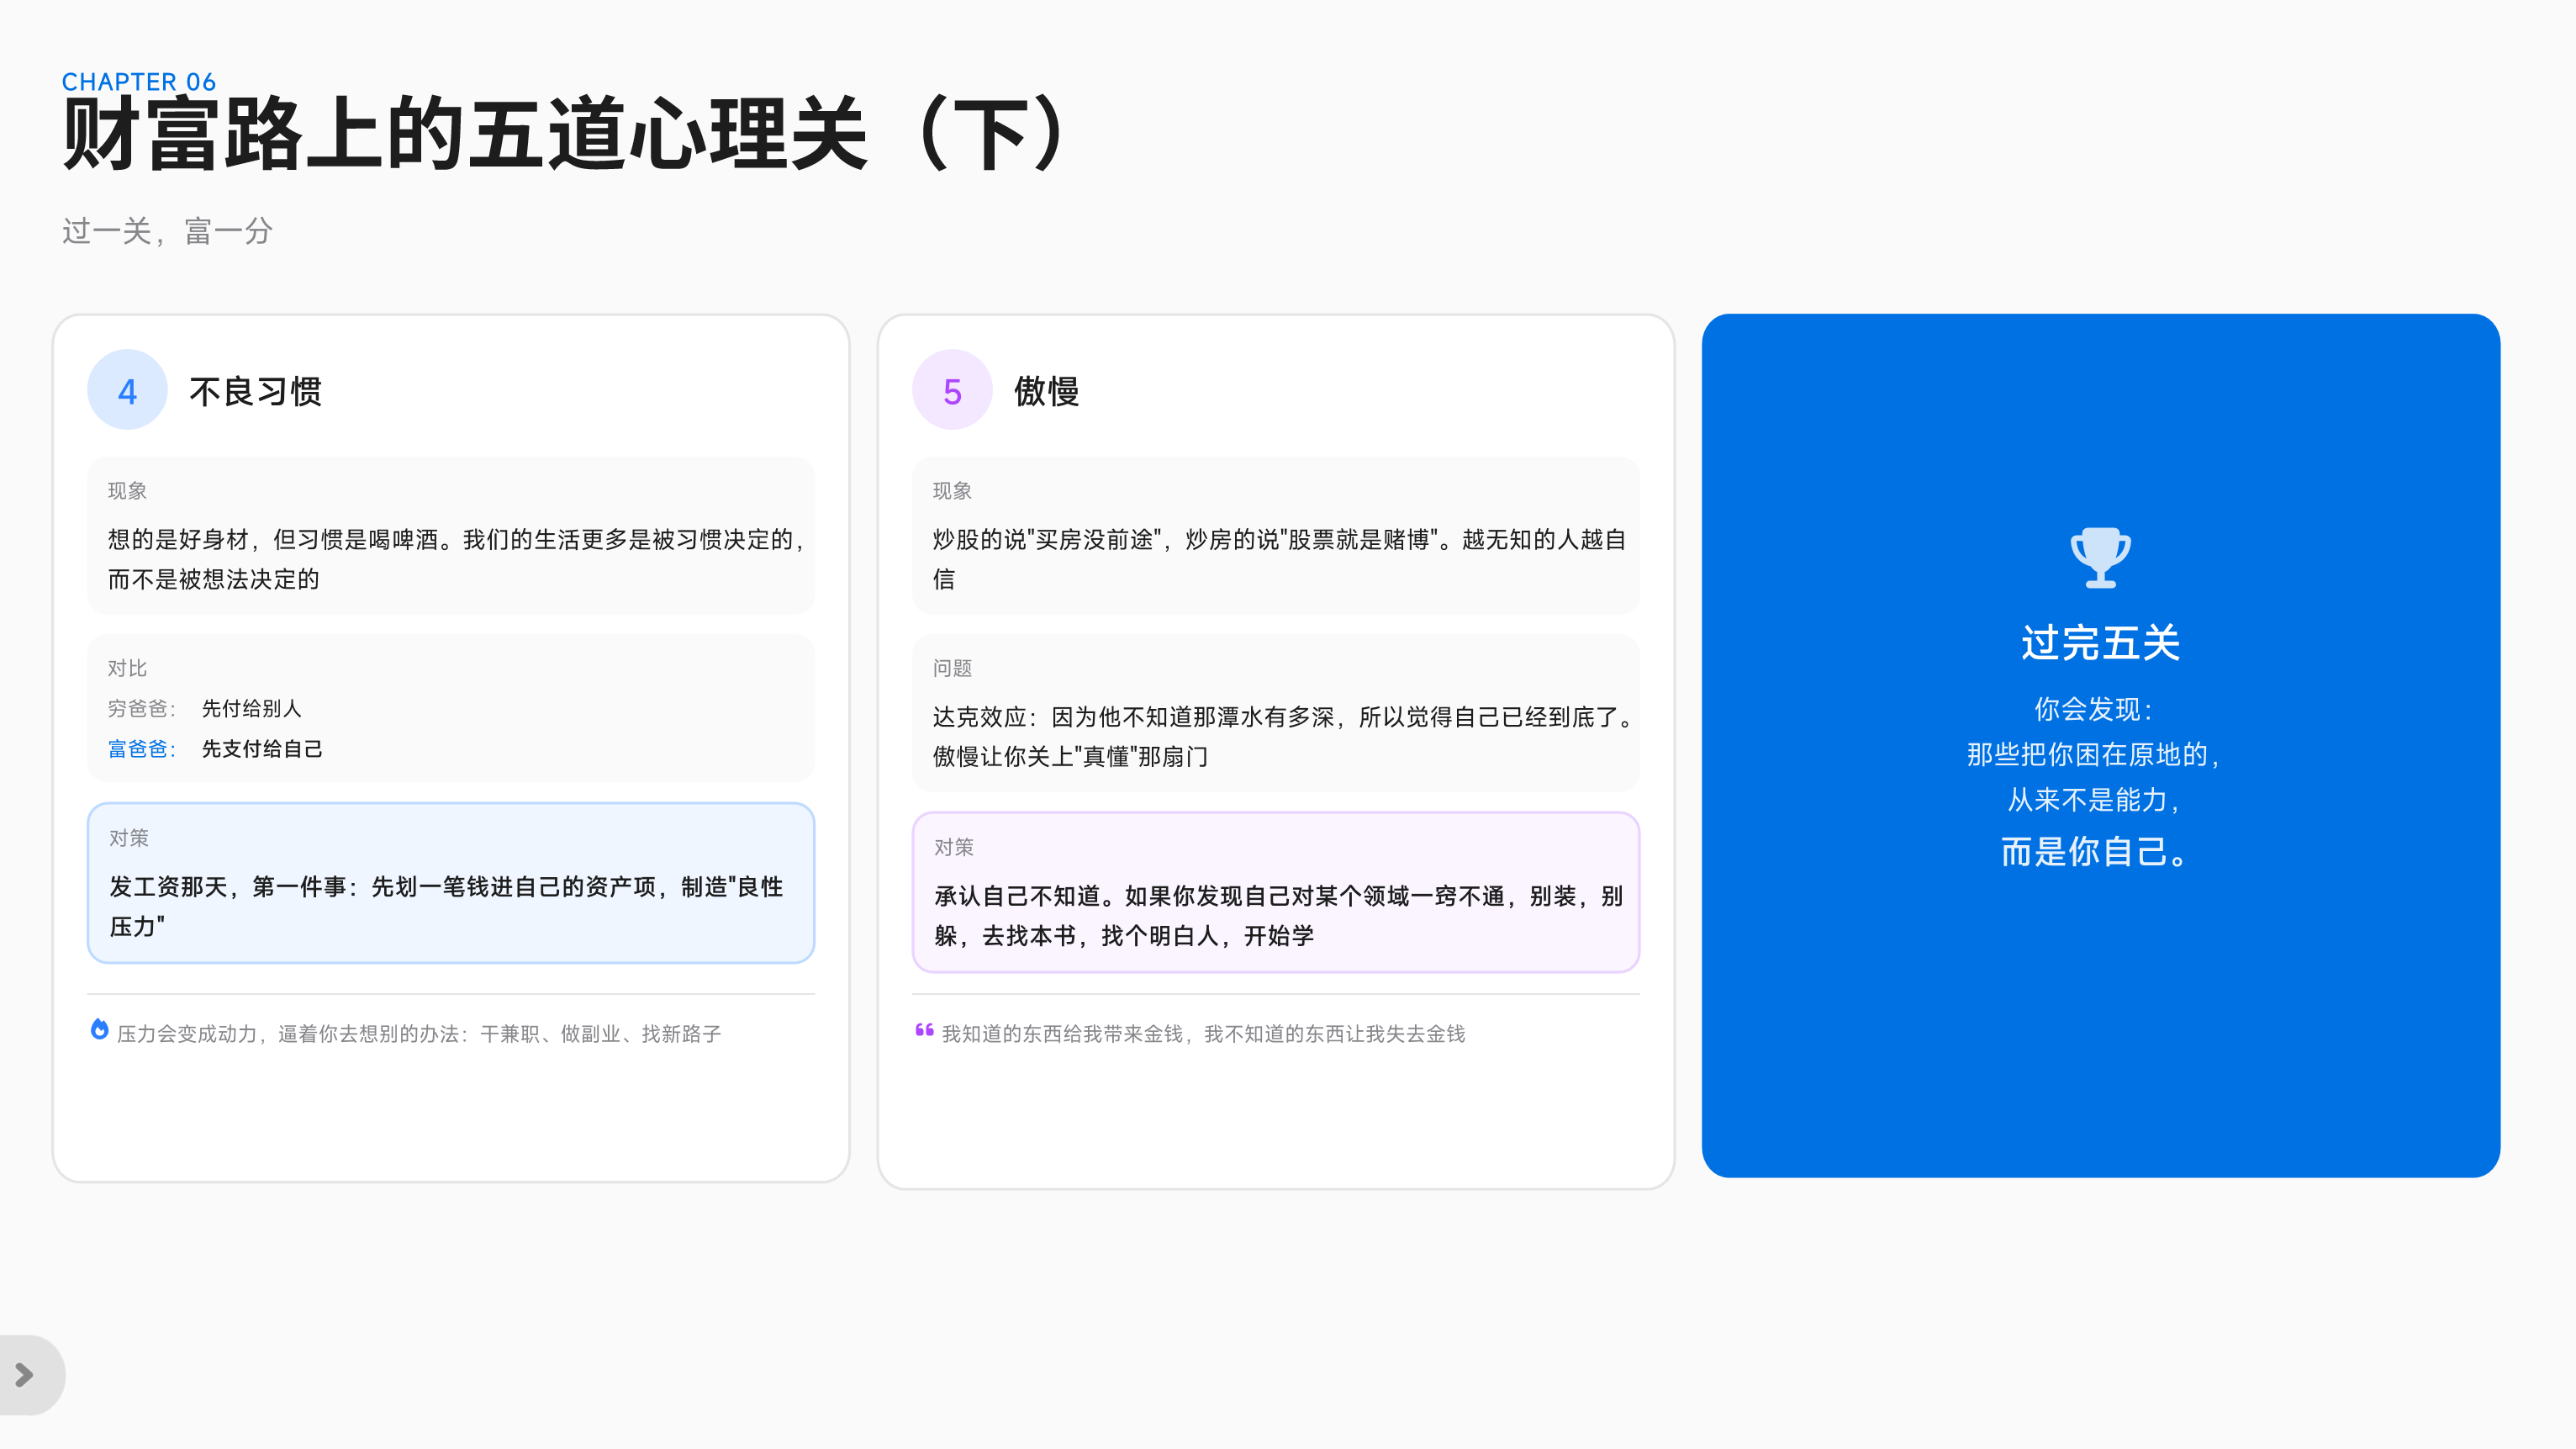Click the 过完五关 heading in blue card
The width and height of the screenshot is (2576, 1449).
(2100, 643)
